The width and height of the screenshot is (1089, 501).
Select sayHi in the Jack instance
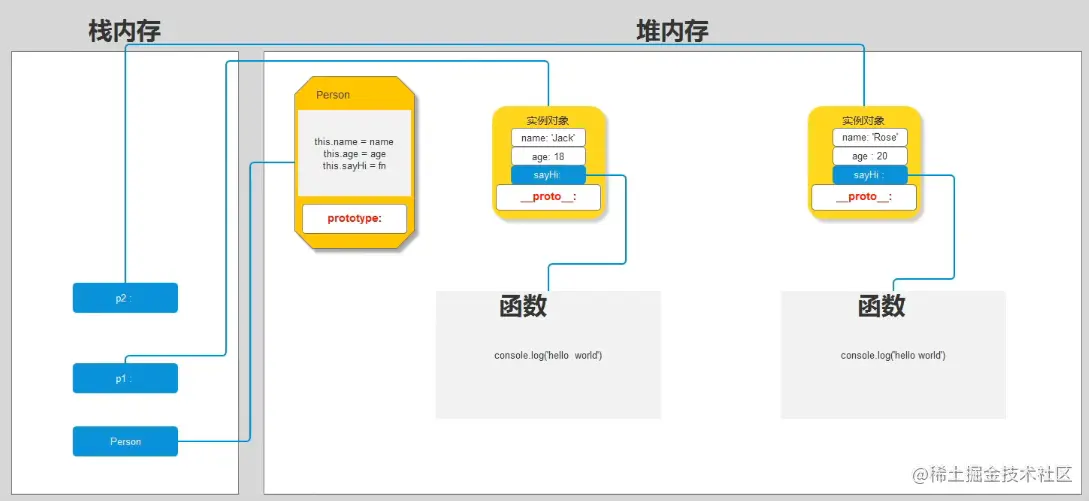pos(548,175)
